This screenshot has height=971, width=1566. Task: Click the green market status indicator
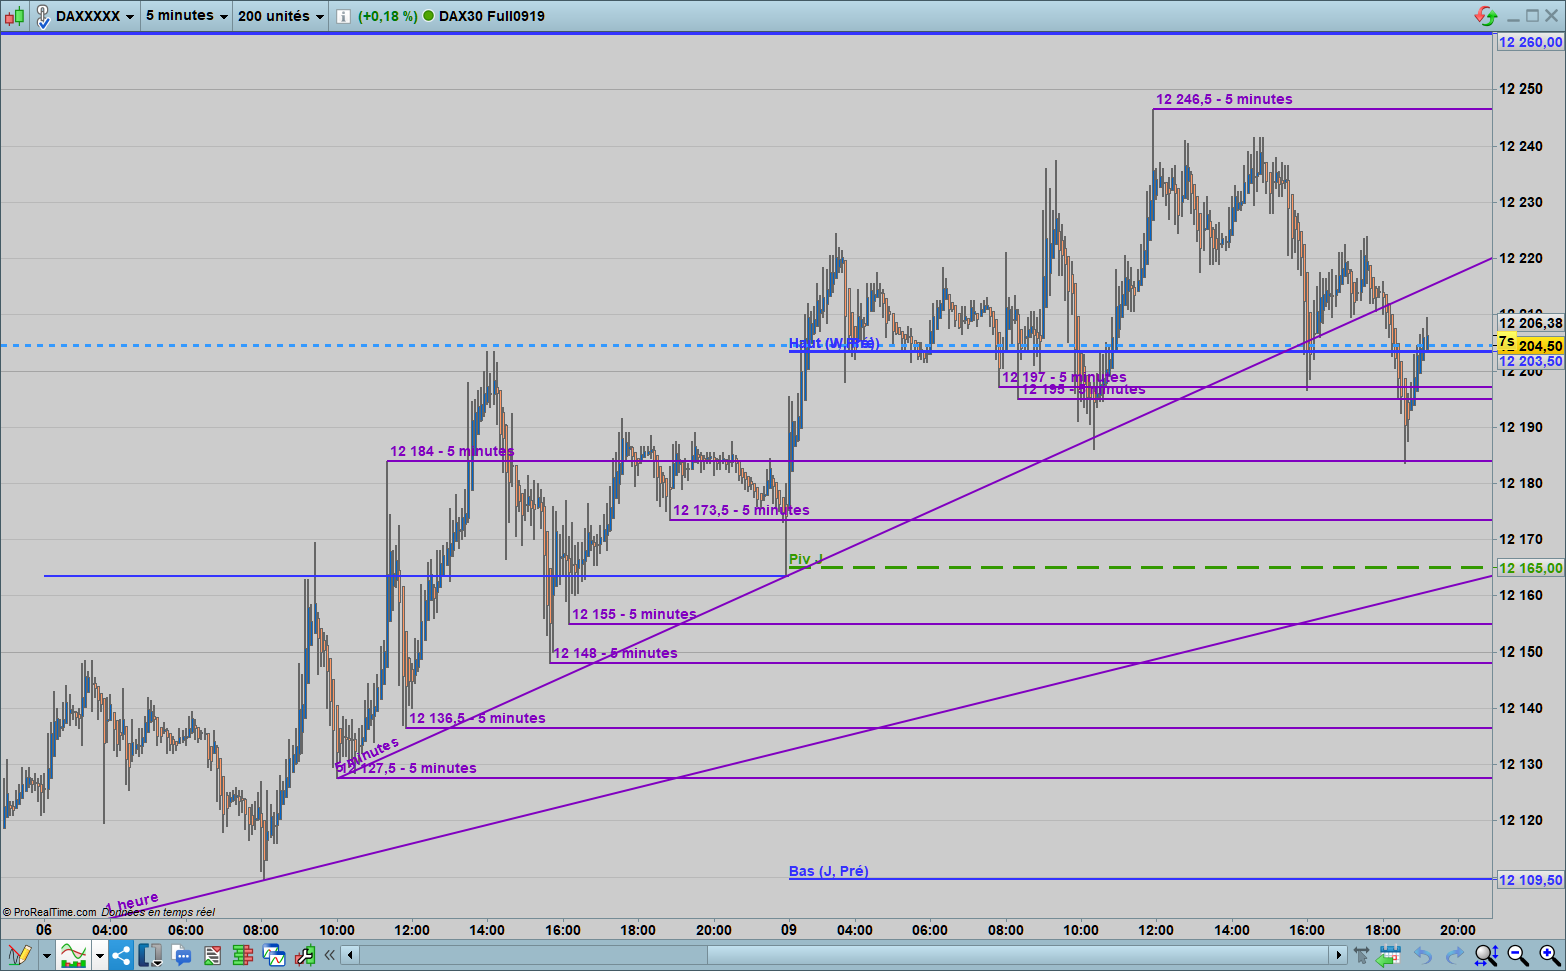[x=429, y=16]
